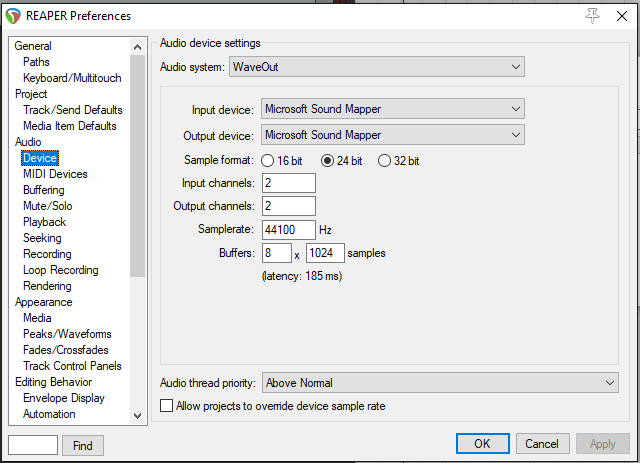This screenshot has width=640, height=463.
Task: Select the 32 bit sample format
Action: click(384, 161)
